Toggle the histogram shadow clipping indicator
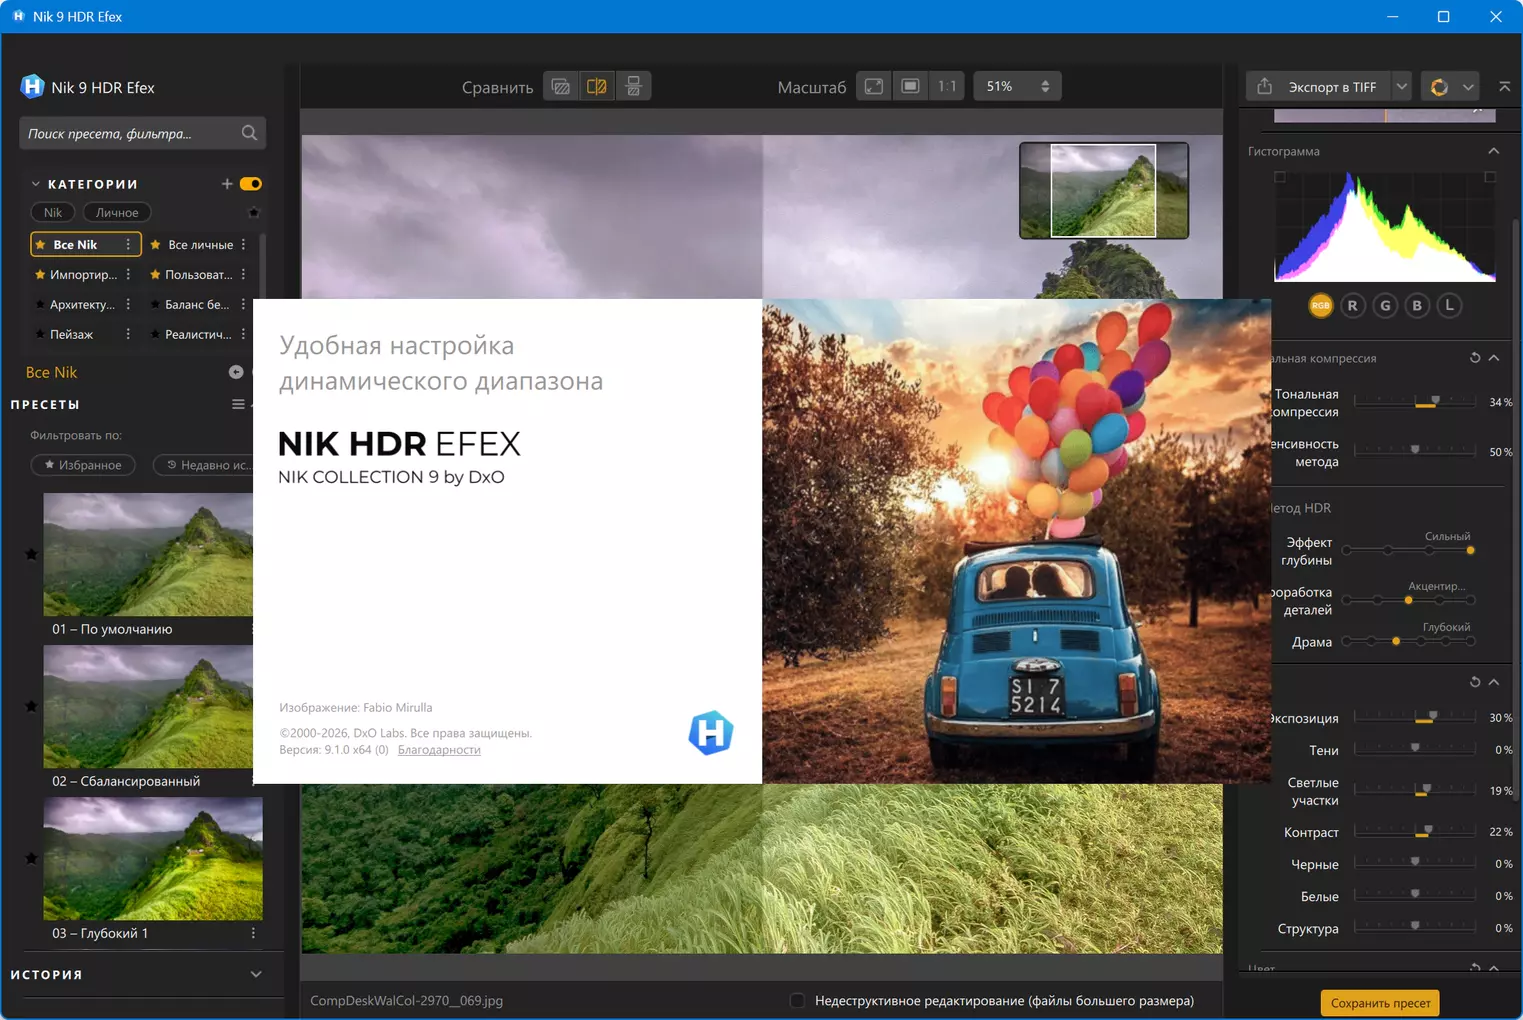This screenshot has height=1020, width=1523. pos(1280,177)
